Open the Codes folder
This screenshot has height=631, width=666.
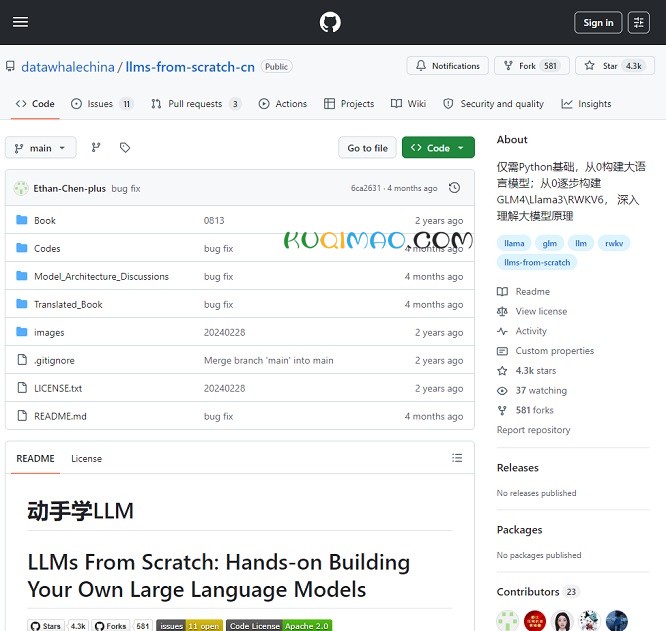point(47,248)
